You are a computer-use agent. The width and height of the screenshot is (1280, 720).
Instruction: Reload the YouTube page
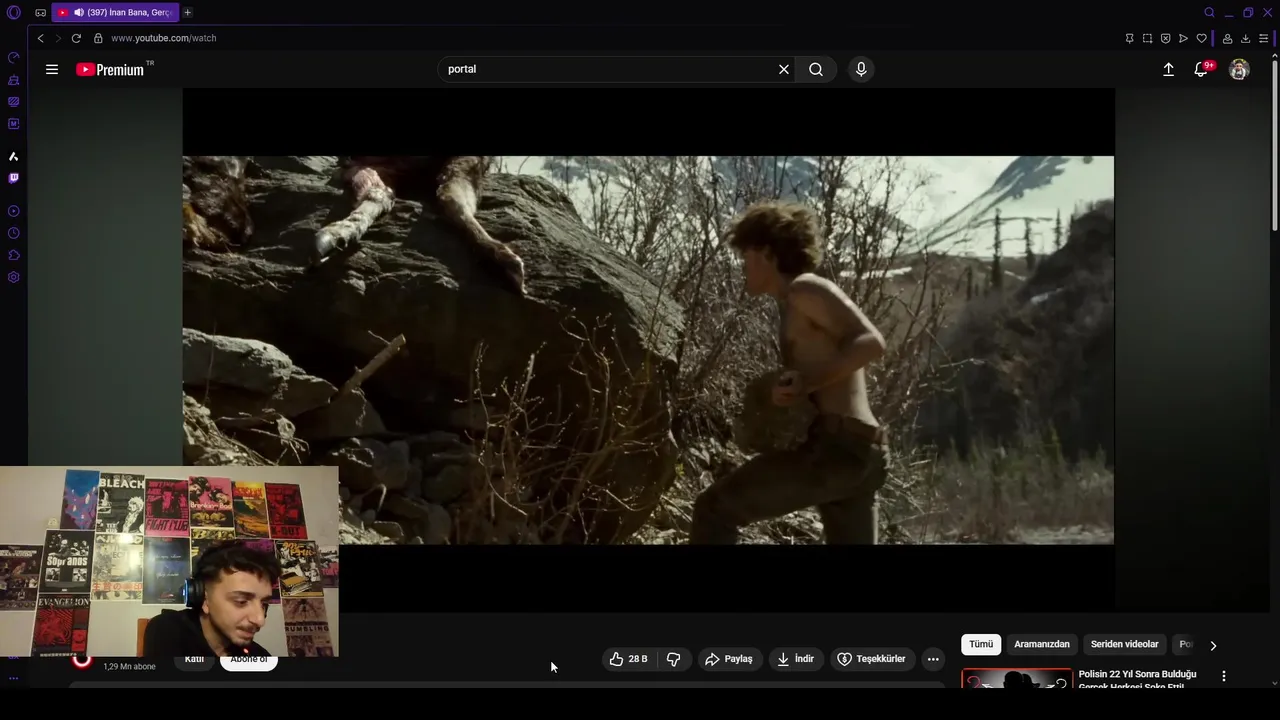76,38
